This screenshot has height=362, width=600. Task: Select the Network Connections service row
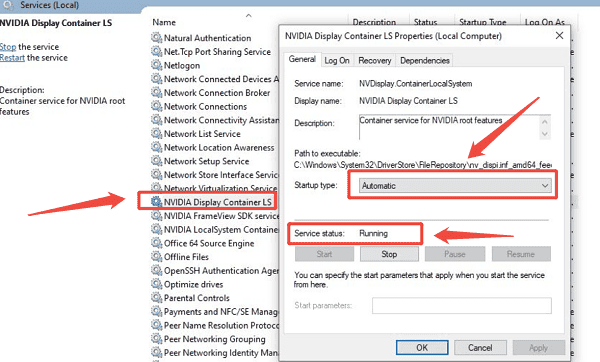pyautogui.click(x=205, y=106)
